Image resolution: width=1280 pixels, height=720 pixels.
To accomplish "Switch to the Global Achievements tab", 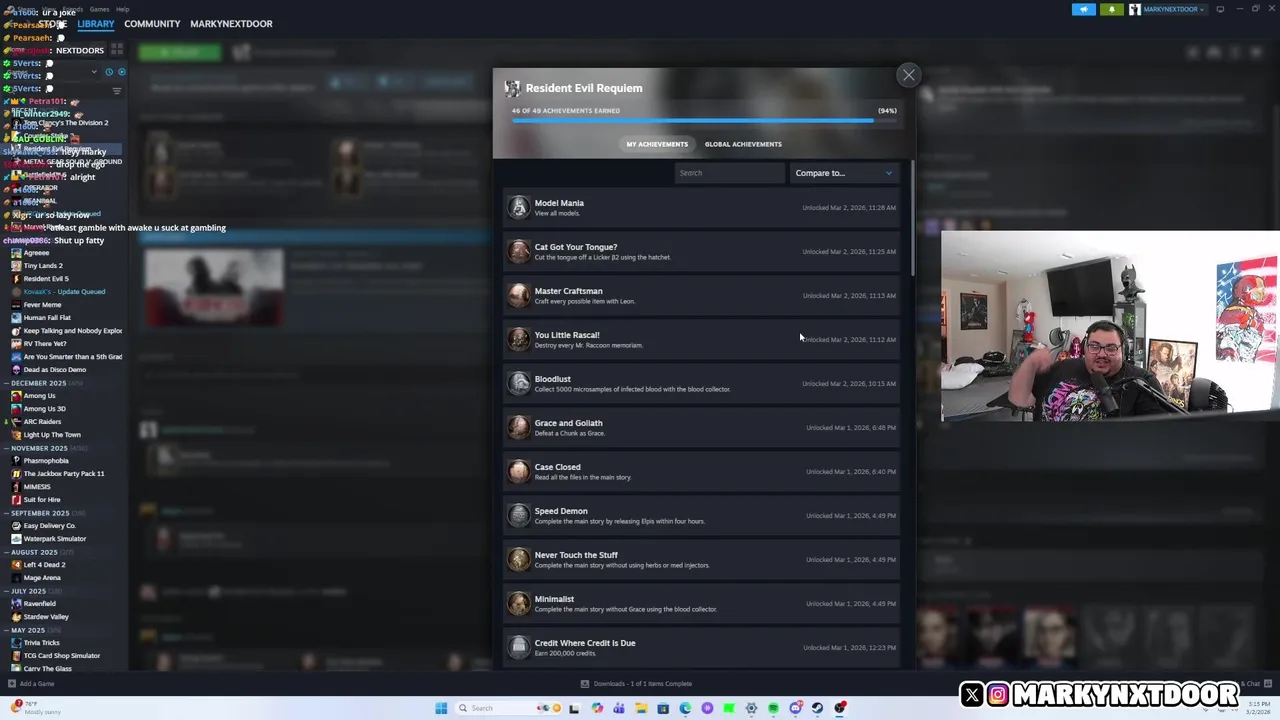I will click(x=743, y=144).
